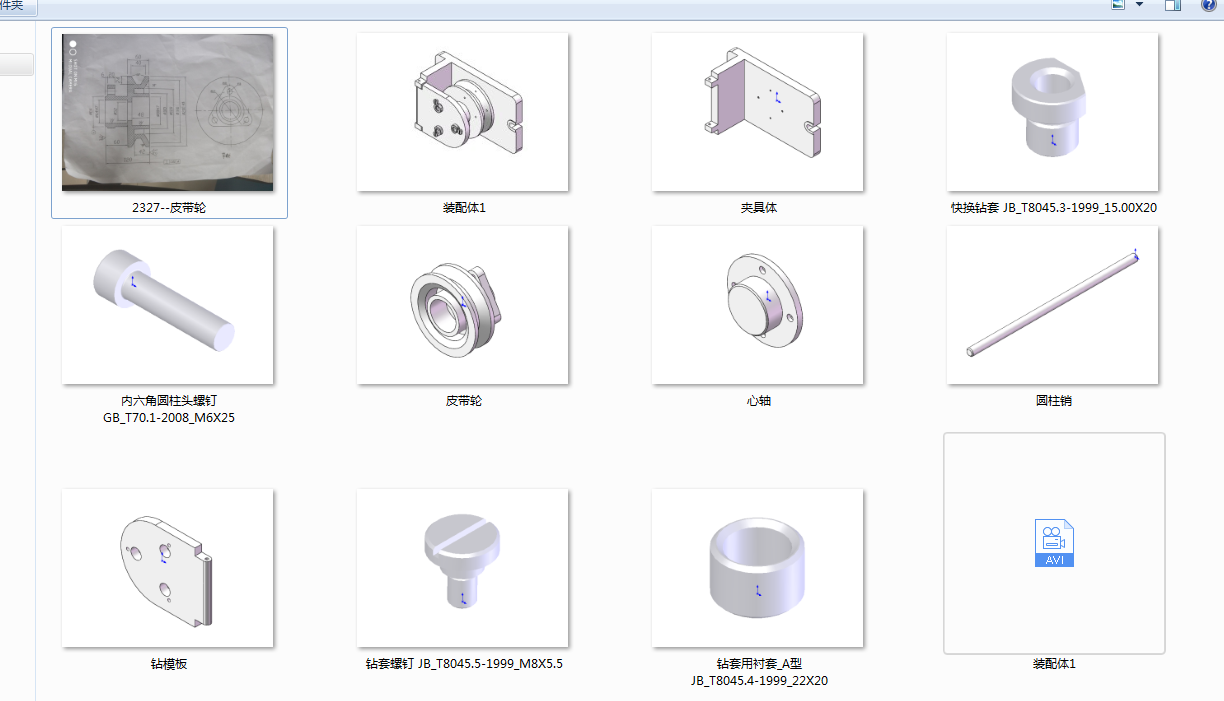Open the view options dropdown arrow

(x=1139, y=5)
